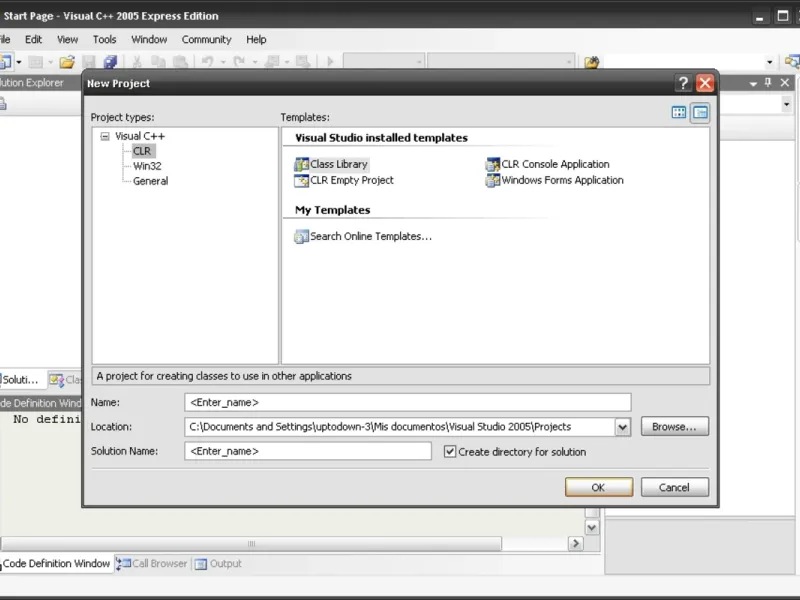The width and height of the screenshot is (800, 600).
Task: Click the New Project dialog help icon
Action: coord(683,83)
